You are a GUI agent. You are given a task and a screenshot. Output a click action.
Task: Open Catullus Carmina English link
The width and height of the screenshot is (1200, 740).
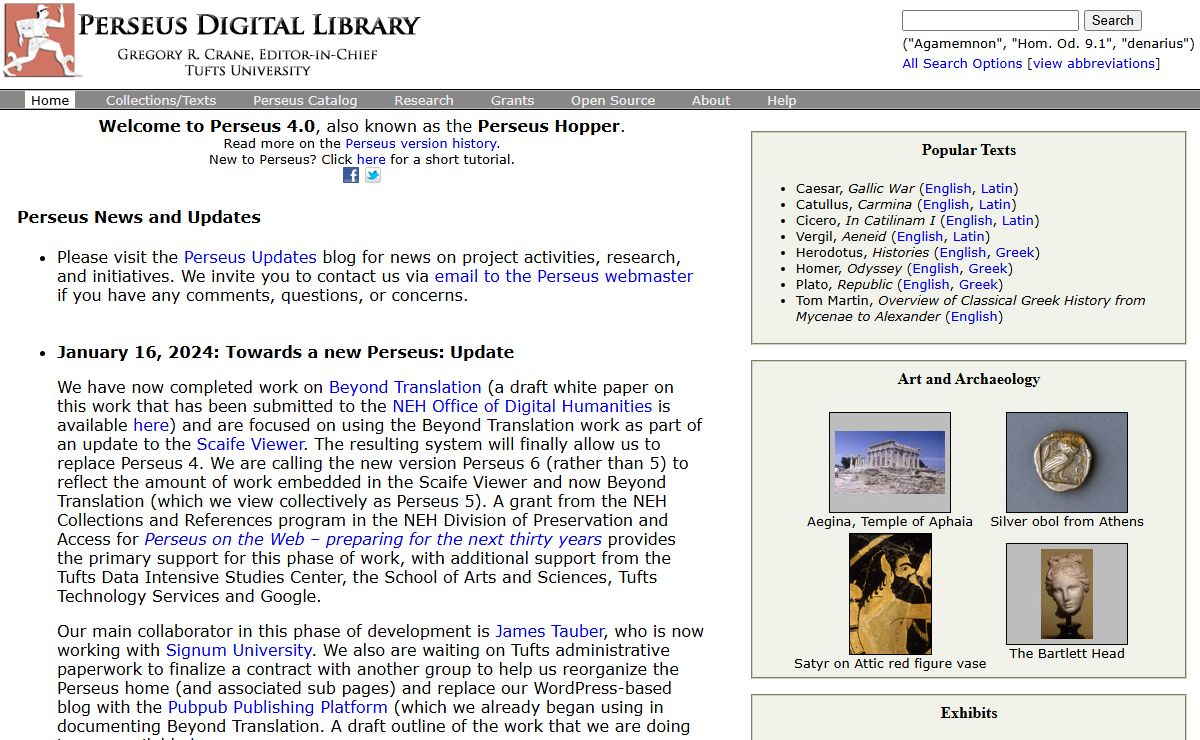946,204
